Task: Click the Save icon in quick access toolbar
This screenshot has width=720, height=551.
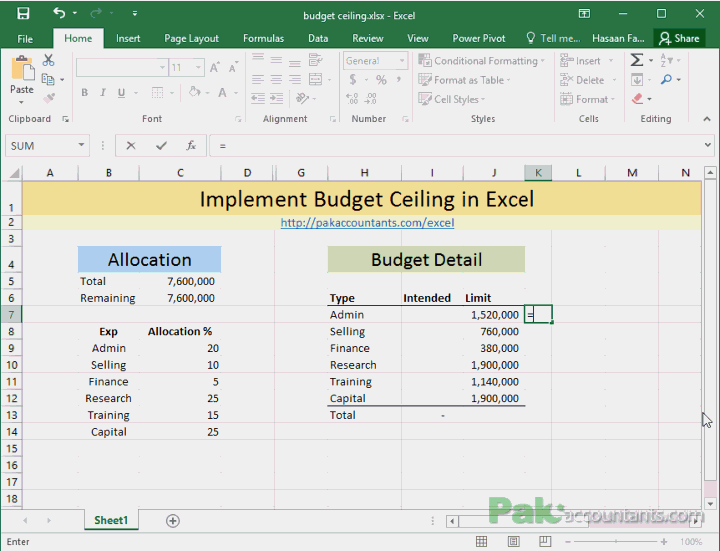Action: click(23, 13)
